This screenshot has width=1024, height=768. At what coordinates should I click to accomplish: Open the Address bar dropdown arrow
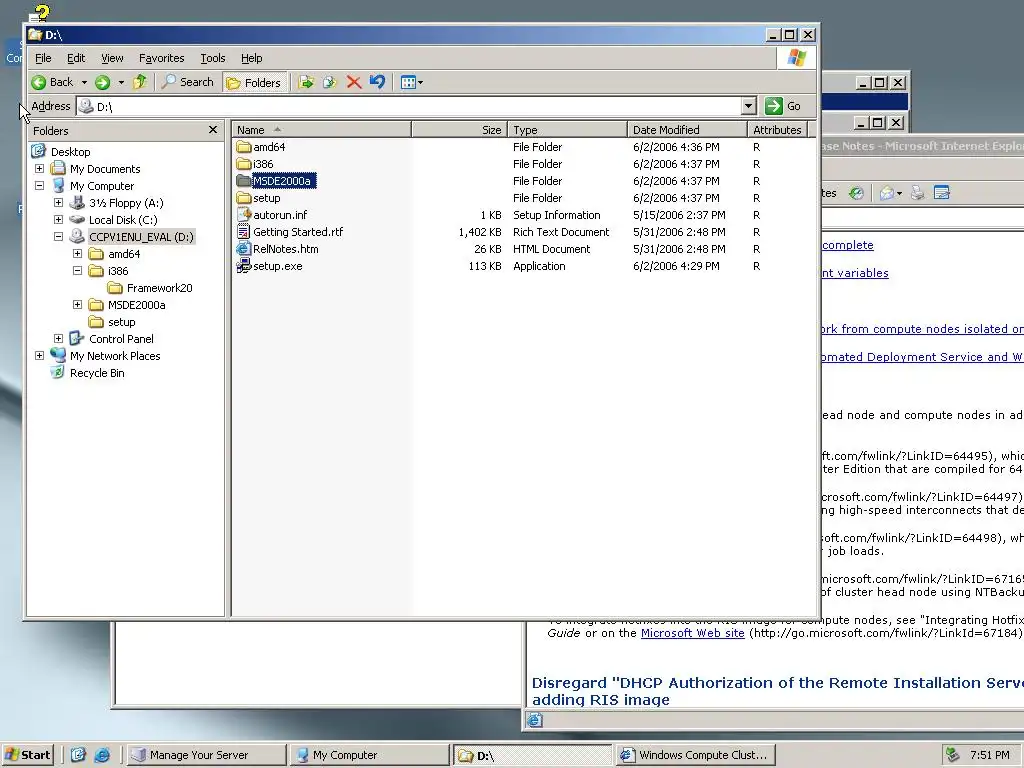click(748, 106)
